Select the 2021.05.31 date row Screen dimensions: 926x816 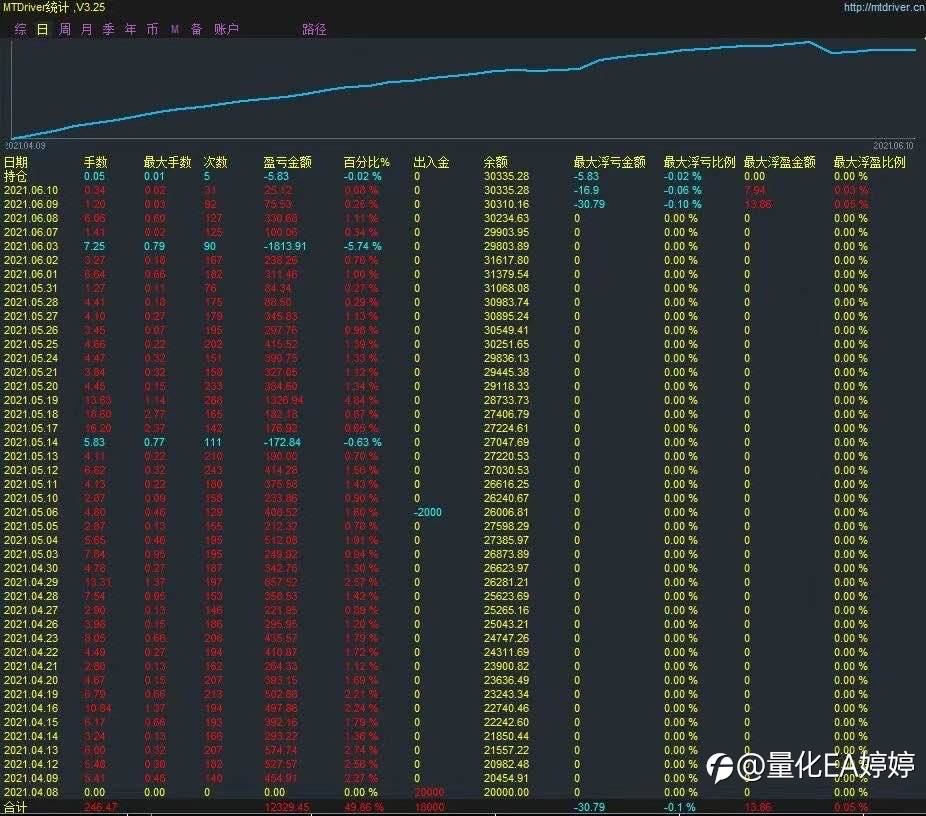(31, 288)
